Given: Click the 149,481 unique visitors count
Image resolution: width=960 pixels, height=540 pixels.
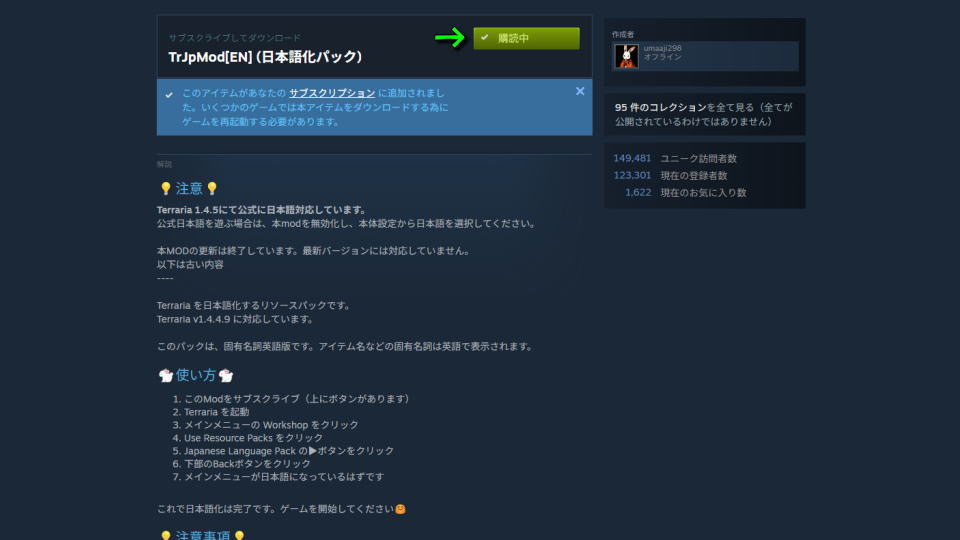Looking at the screenshot, I should coord(632,159).
